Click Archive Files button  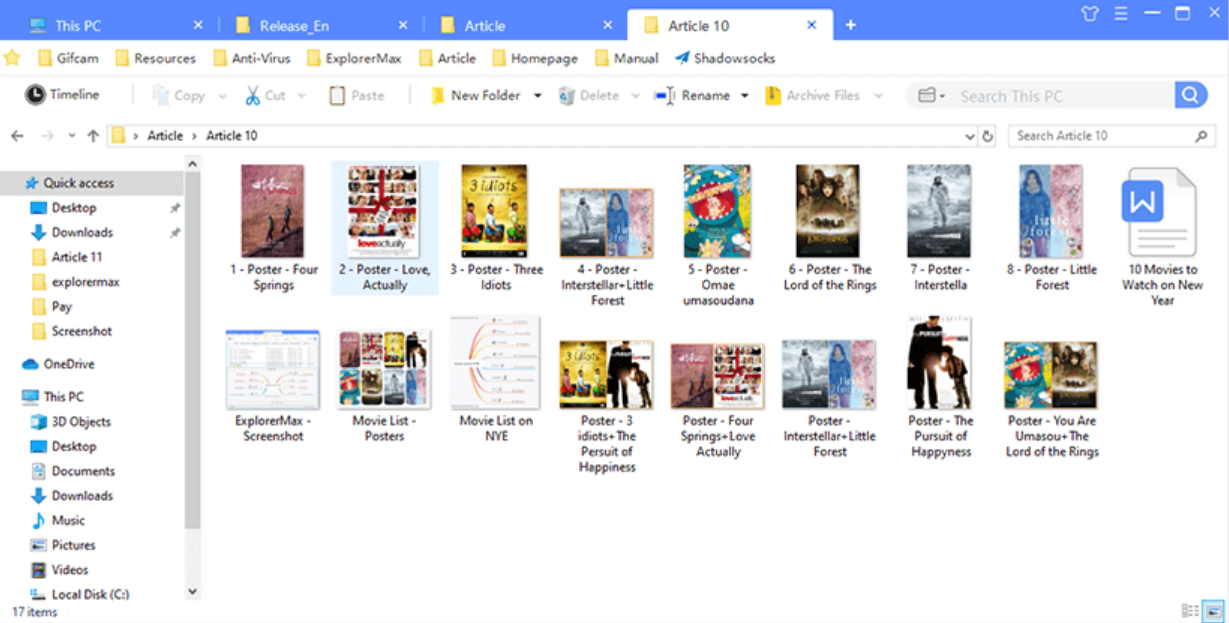click(812, 95)
